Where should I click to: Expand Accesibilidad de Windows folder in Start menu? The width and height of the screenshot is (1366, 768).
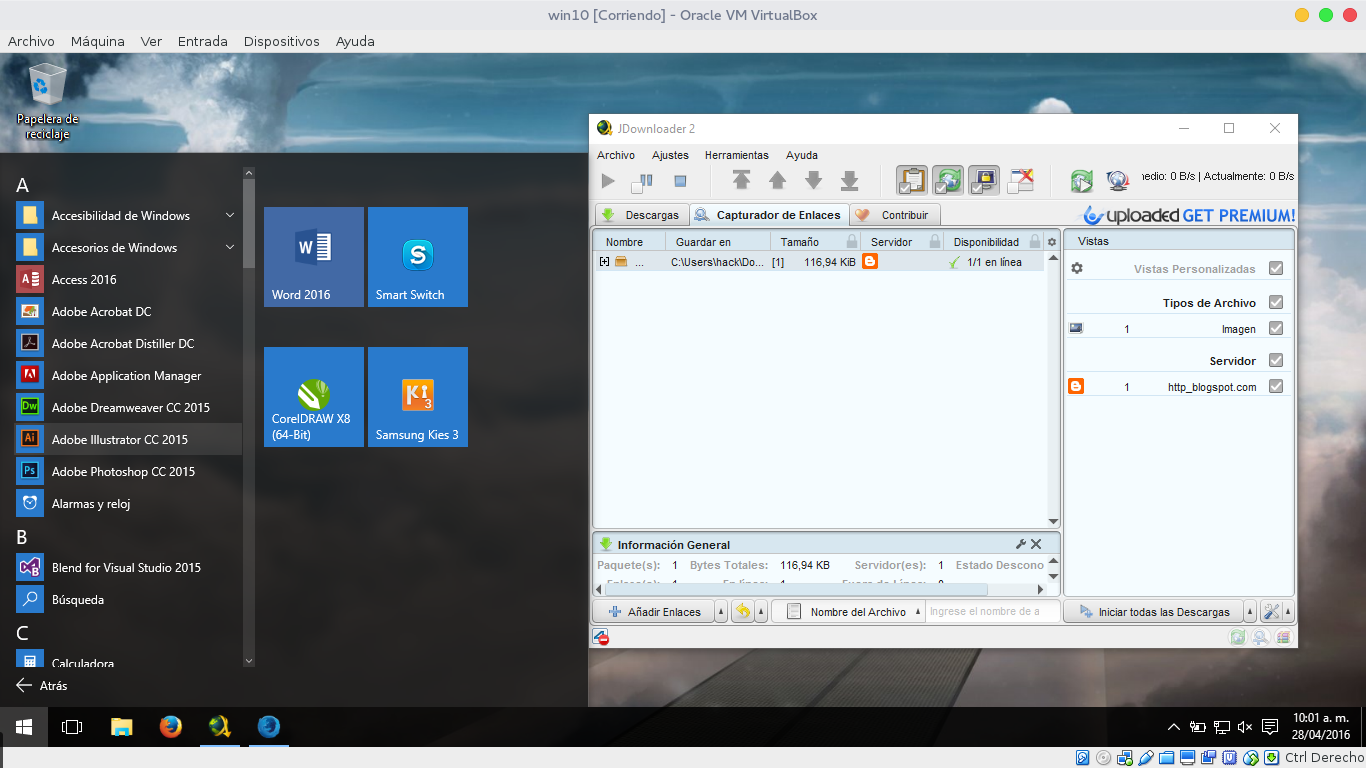point(127,215)
